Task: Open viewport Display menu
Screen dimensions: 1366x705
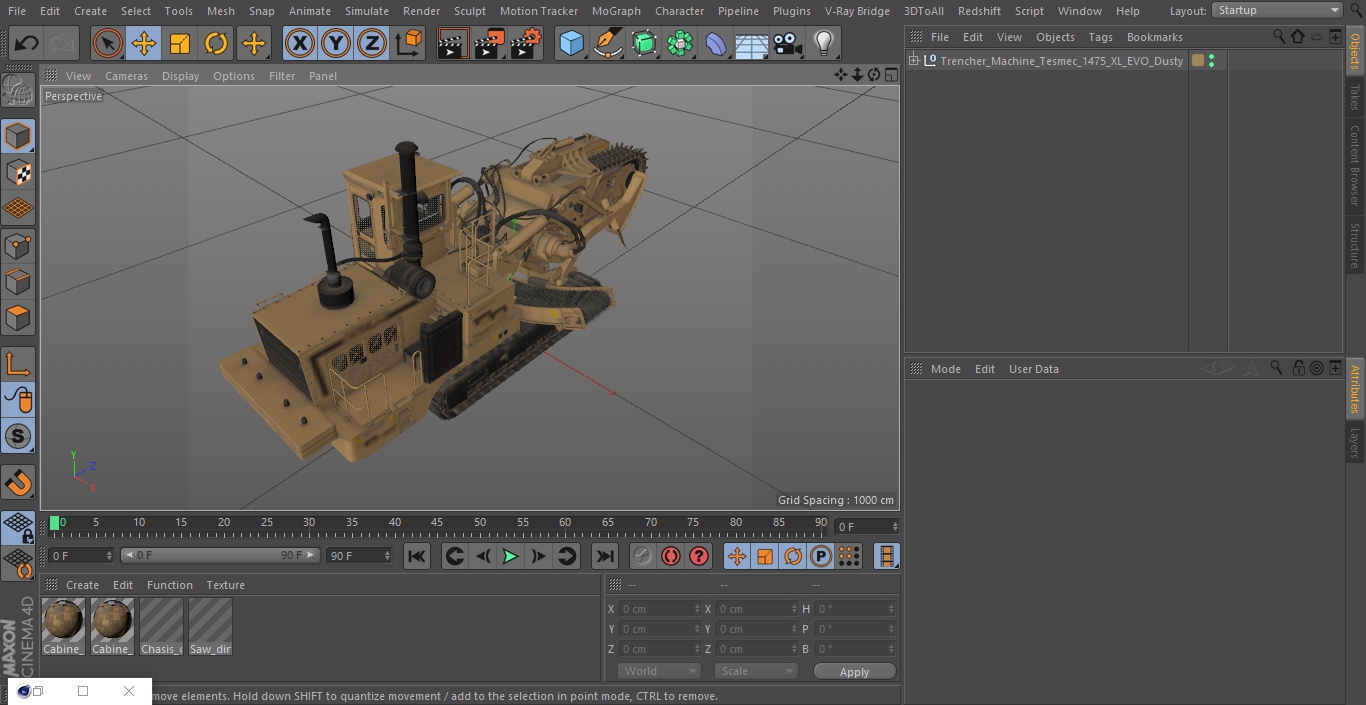Action: click(180, 76)
